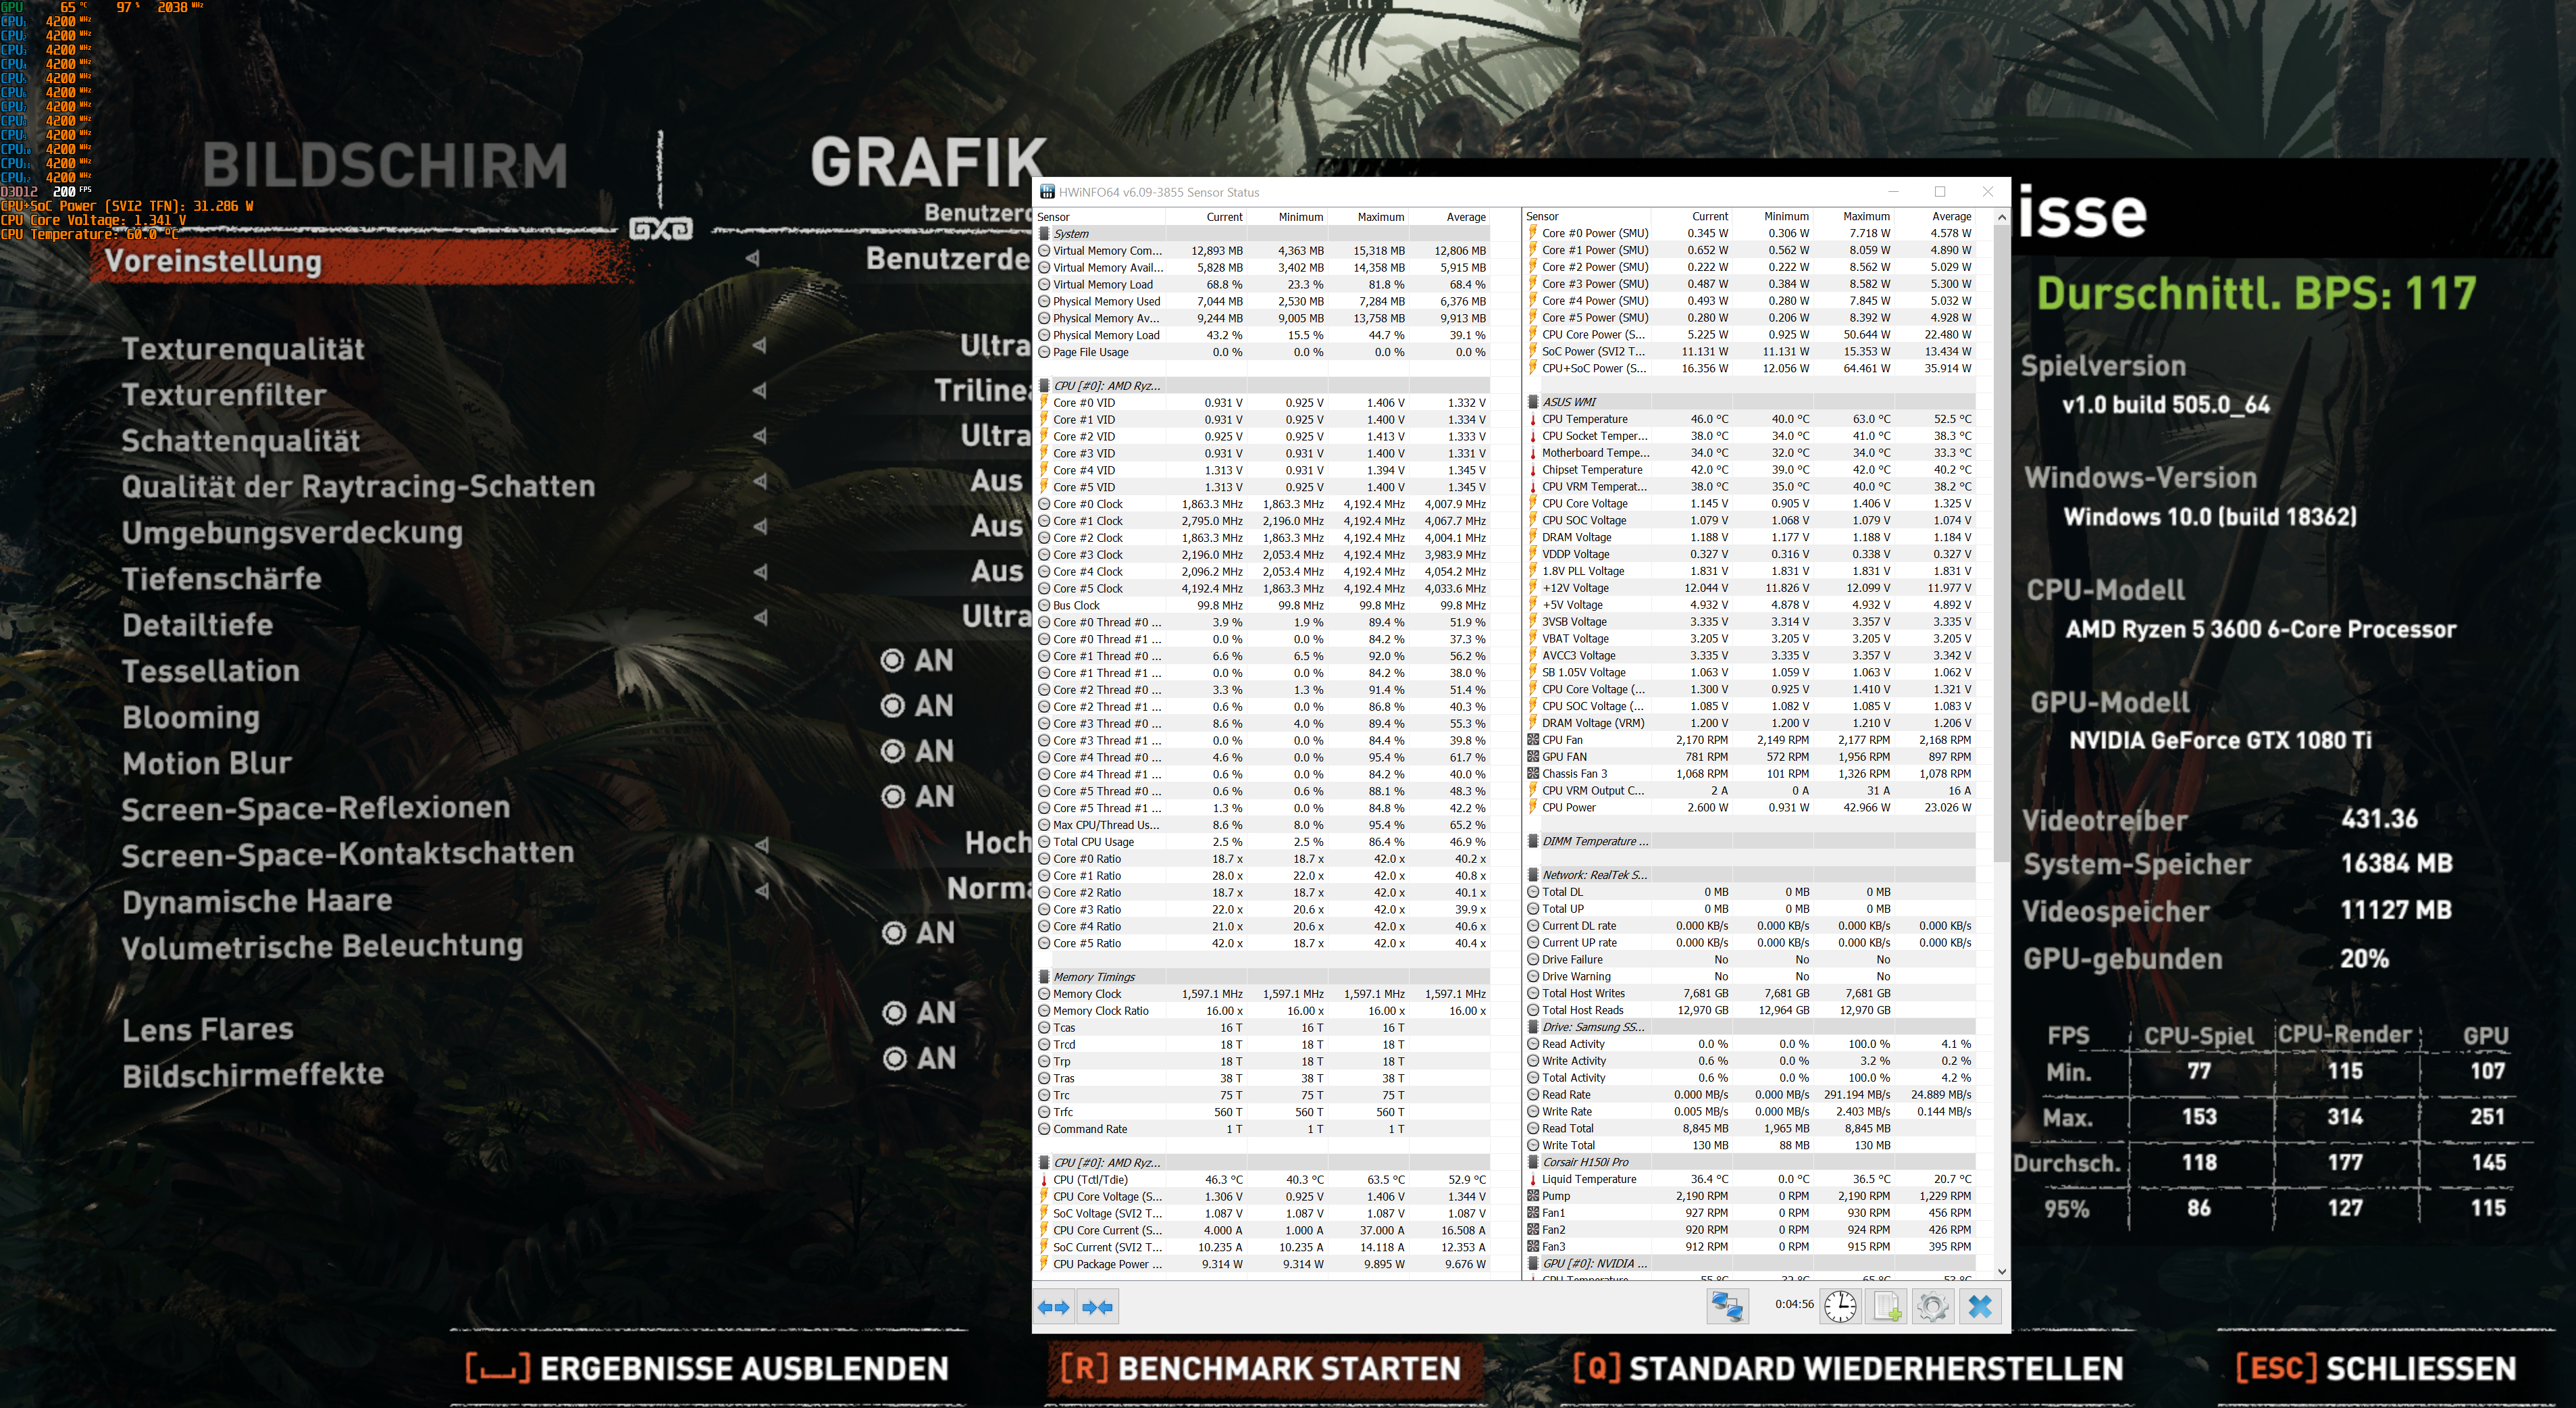Switch to the GRAFIK tab
The width and height of the screenshot is (2576, 1408).
[x=927, y=163]
